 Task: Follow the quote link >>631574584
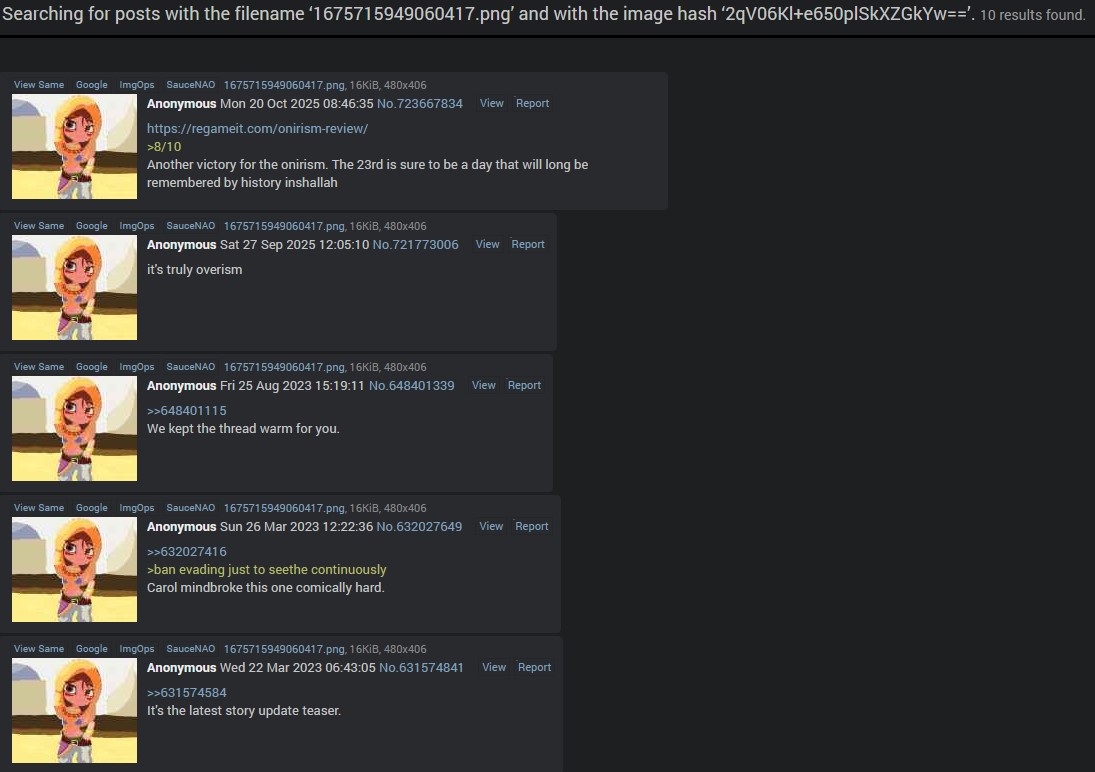[186, 693]
